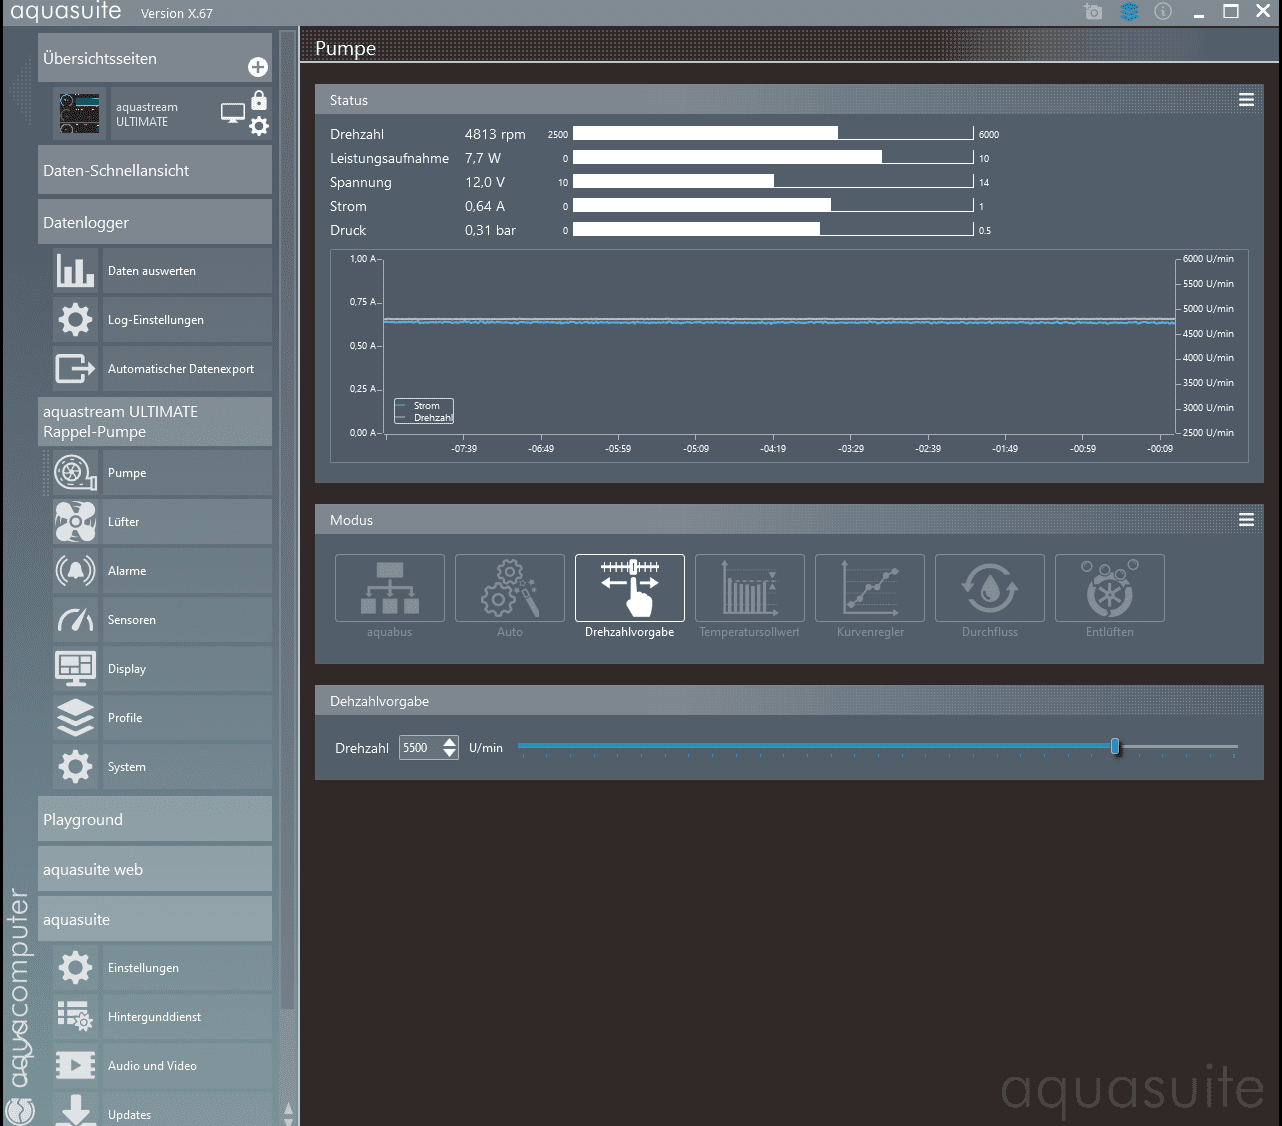Click the Drehzahl slider handle
Image resolution: width=1282 pixels, height=1126 pixels.
pos(1115,746)
